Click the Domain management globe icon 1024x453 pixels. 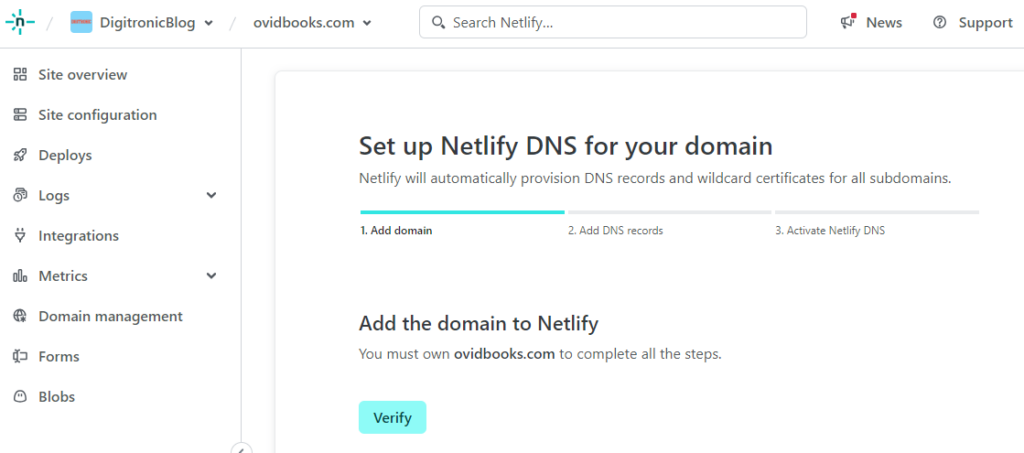pos(20,316)
